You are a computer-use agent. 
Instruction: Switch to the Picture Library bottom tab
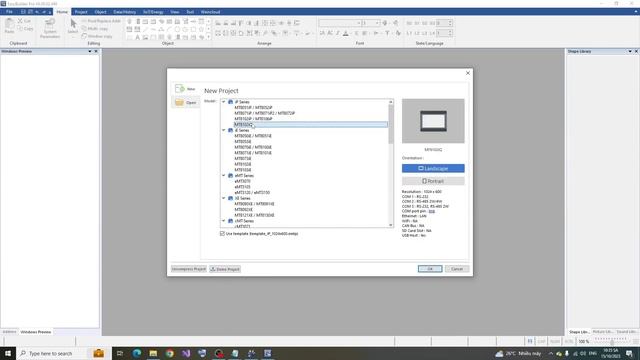tap(603, 332)
